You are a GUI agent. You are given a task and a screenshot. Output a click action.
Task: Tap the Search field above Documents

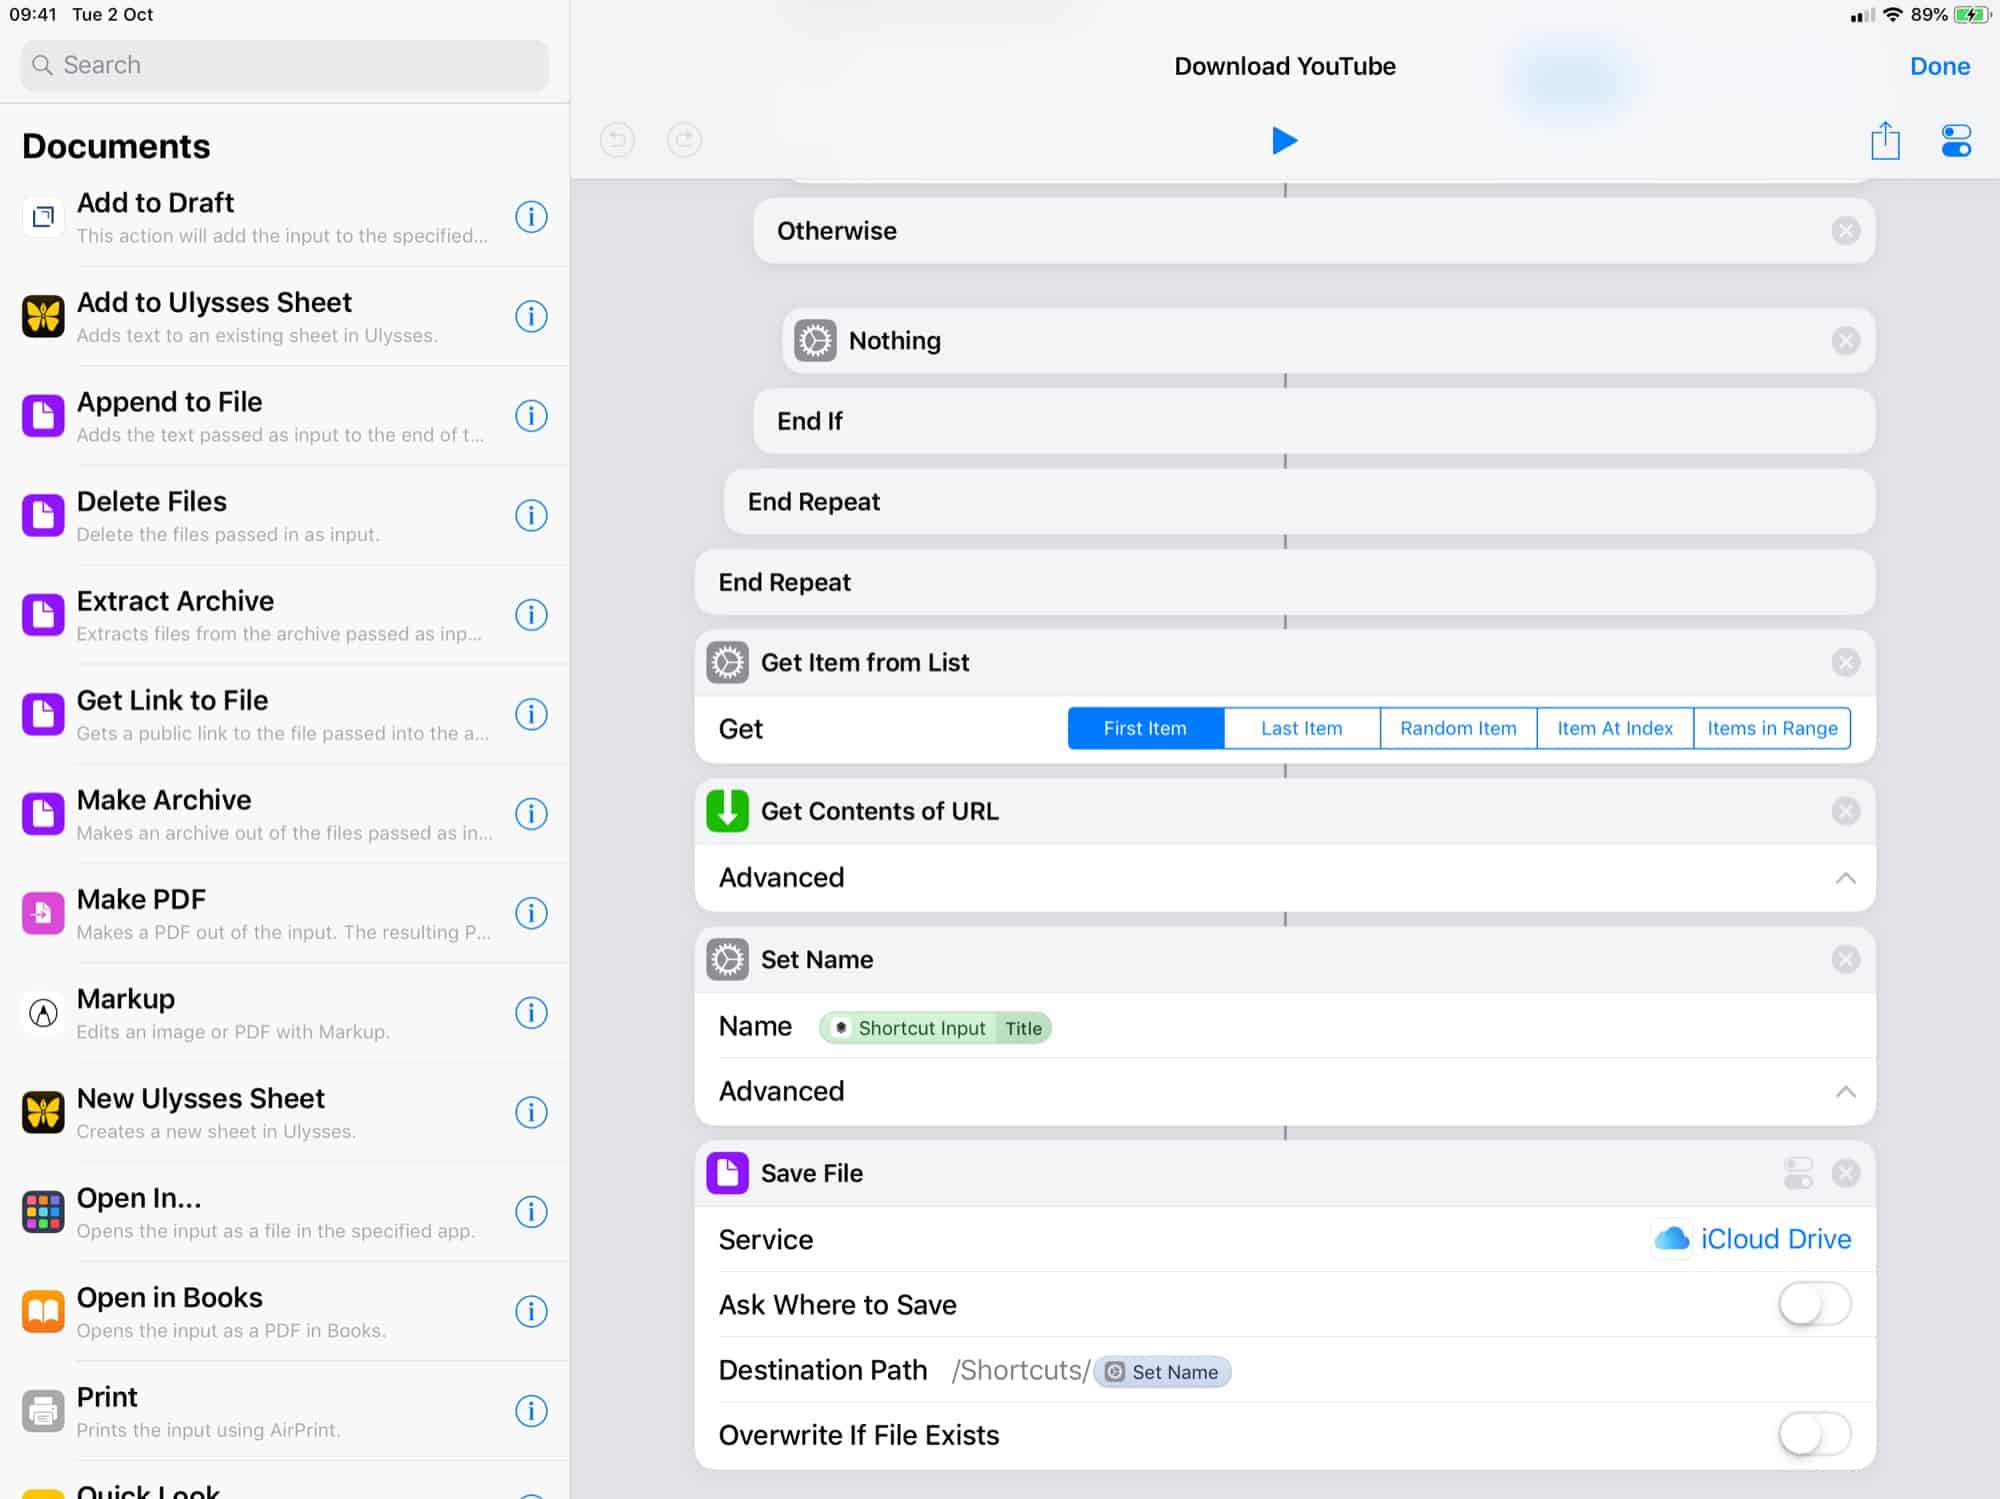pos(283,64)
